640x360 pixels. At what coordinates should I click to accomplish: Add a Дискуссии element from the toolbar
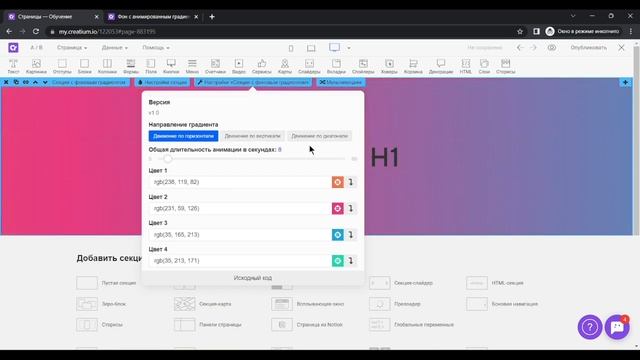(x=441, y=66)
